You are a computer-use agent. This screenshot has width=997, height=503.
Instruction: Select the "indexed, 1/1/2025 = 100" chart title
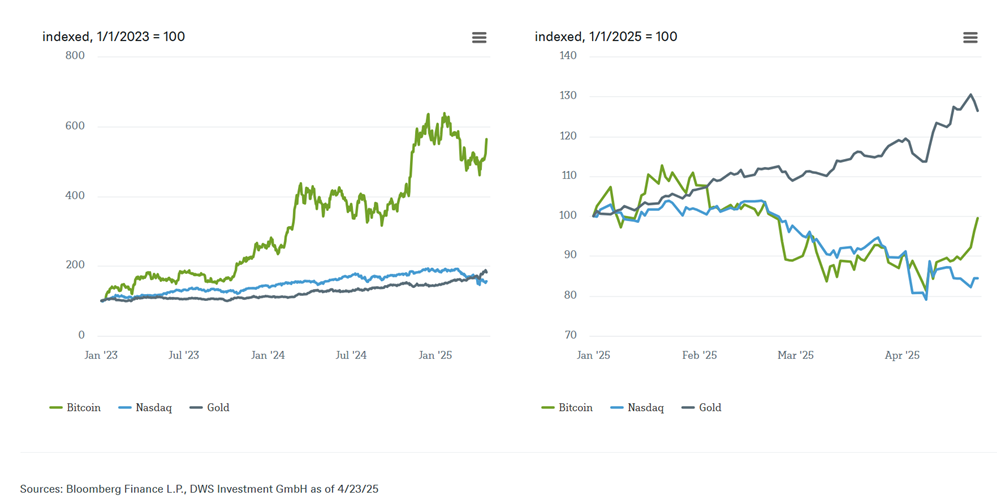click(x=606, y=37)
